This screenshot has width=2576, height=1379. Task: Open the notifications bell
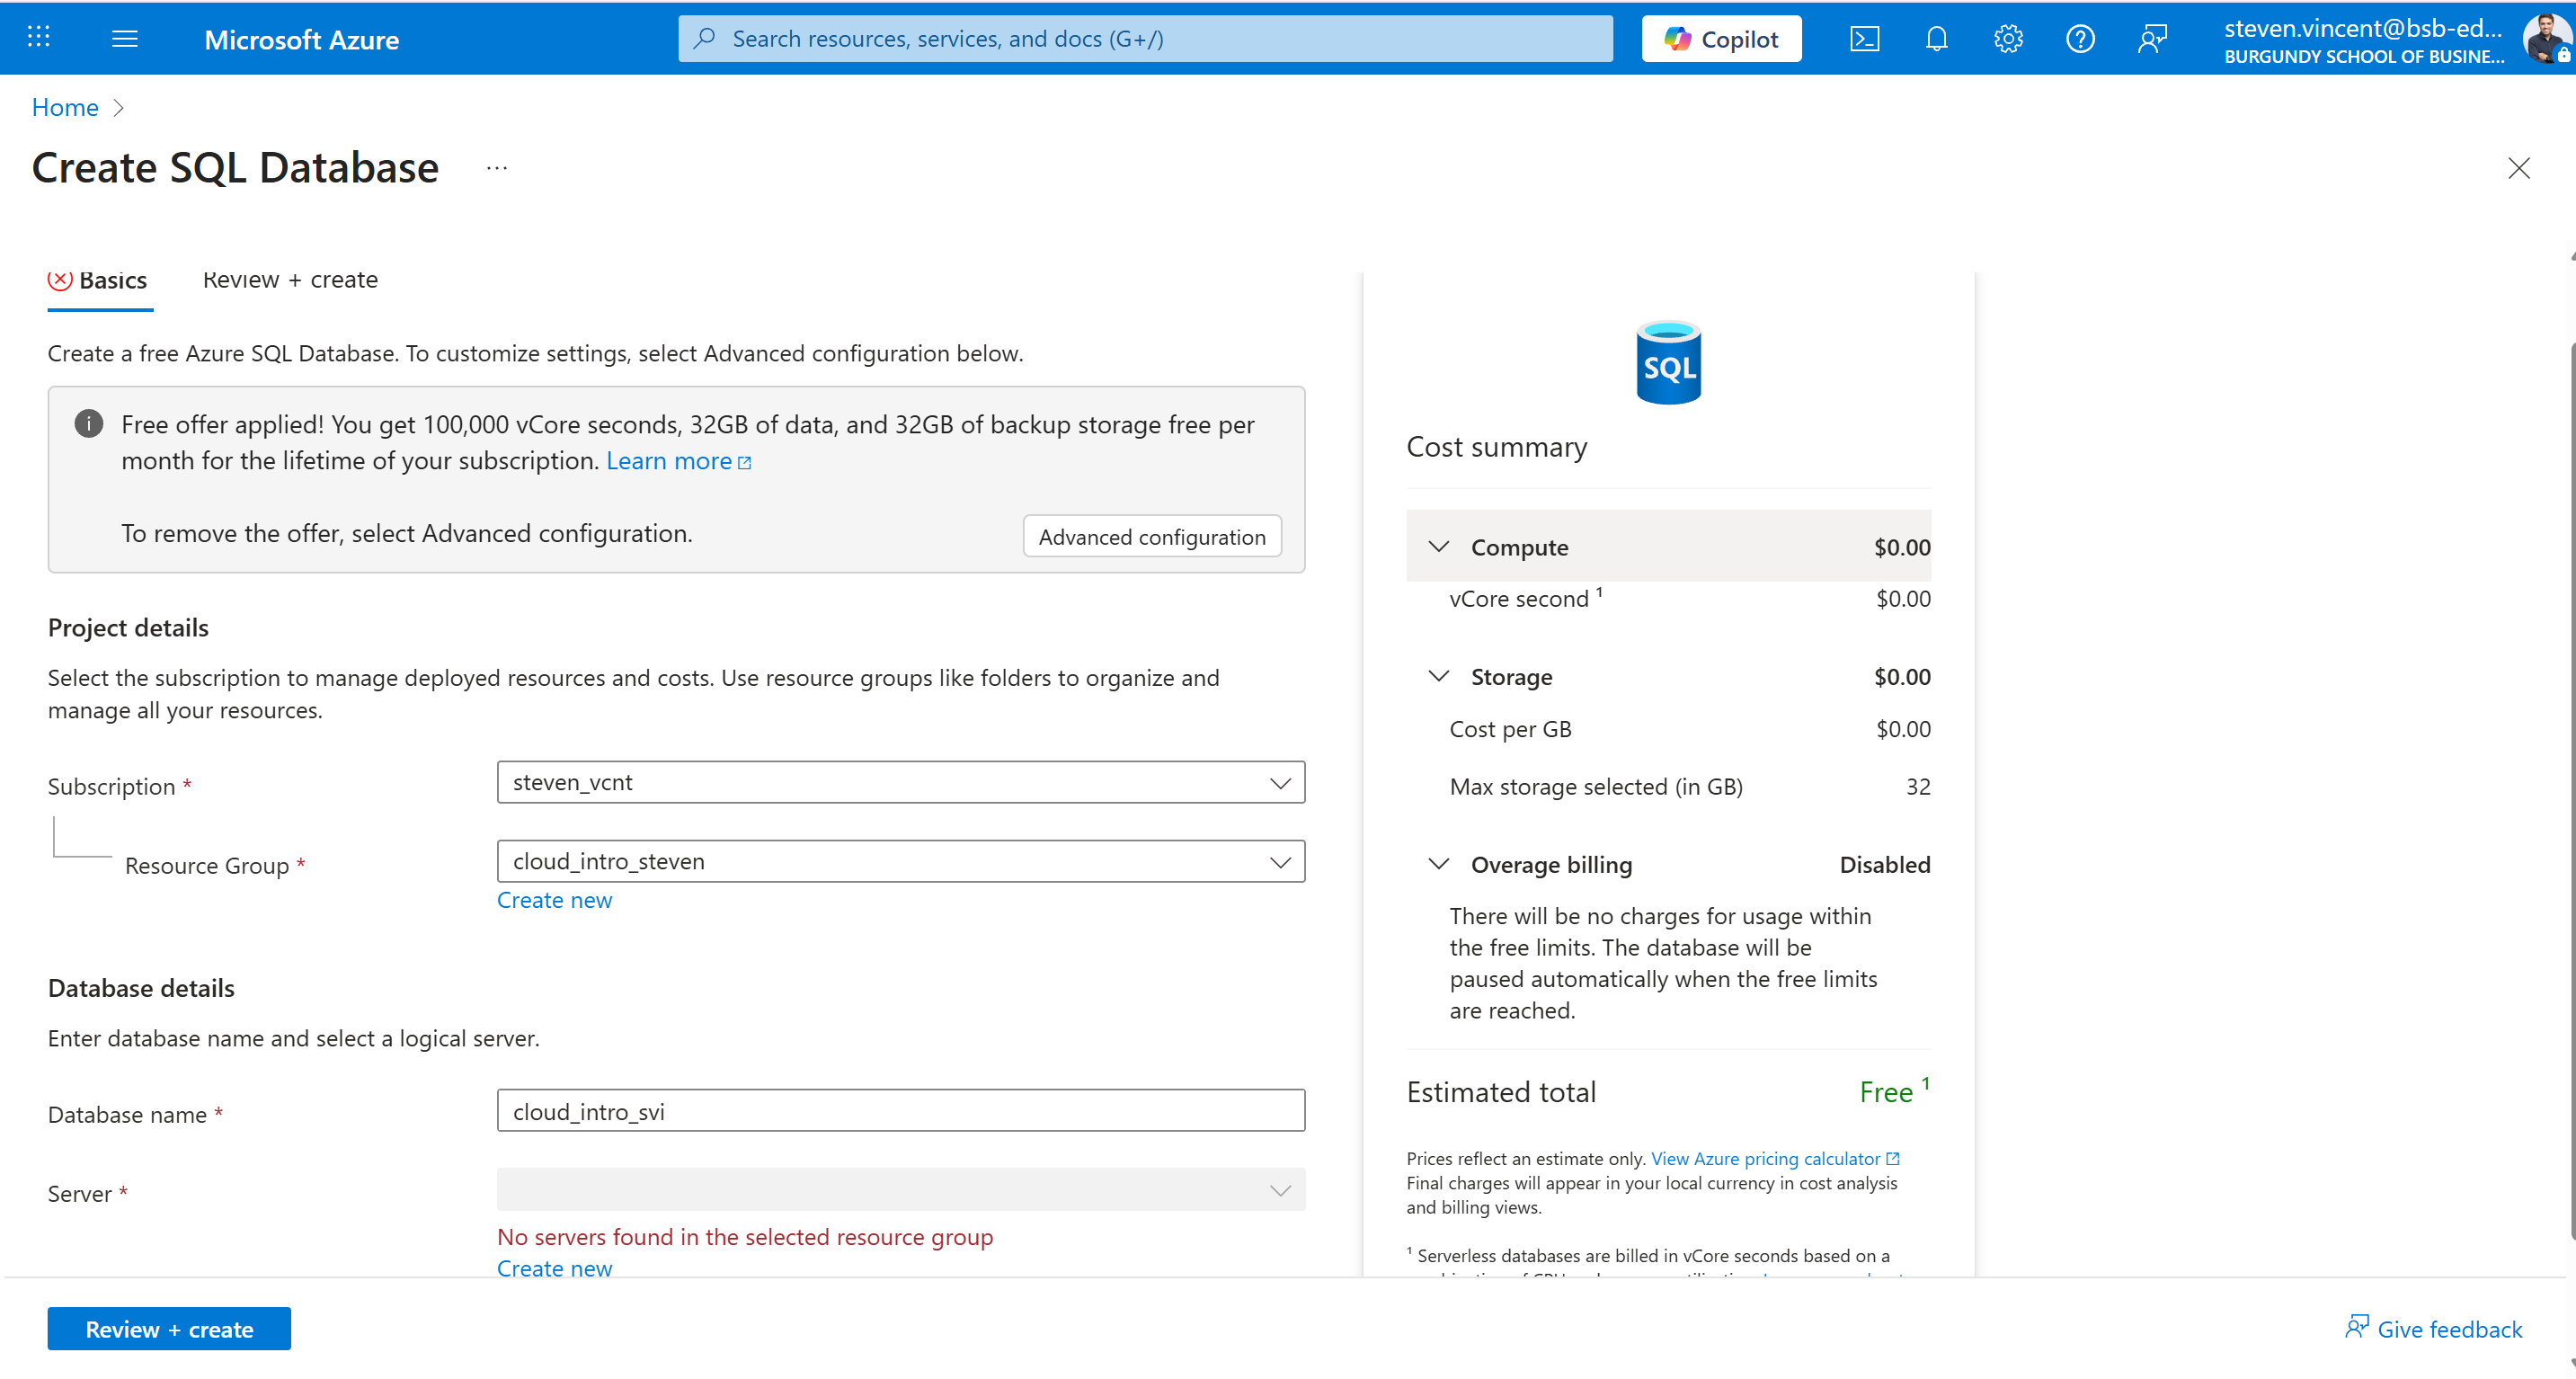pos(1936,38)
